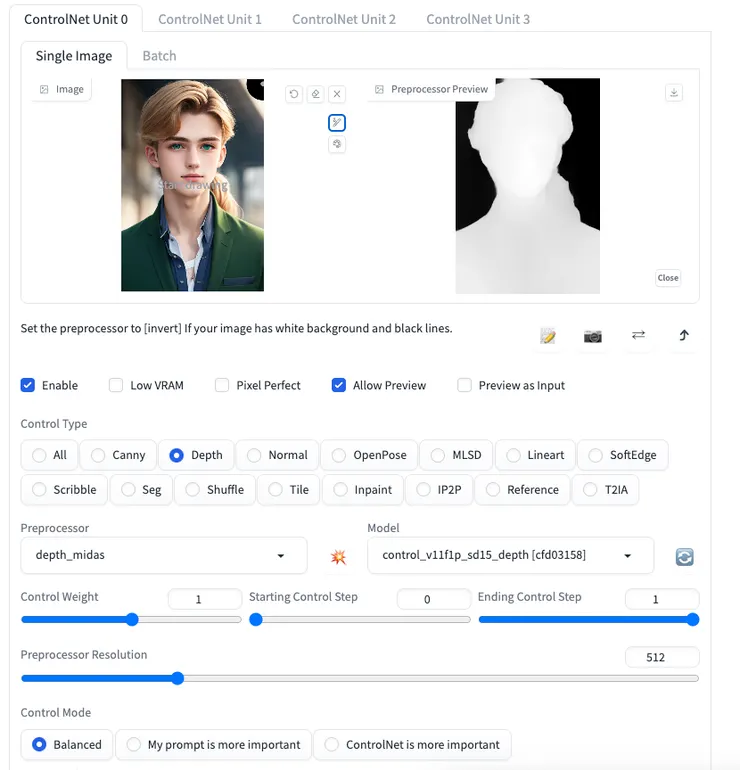The width and height of the screenshot is (740, 770).
Task: Select Balanced control mode
Action: [x=67, y=745]
